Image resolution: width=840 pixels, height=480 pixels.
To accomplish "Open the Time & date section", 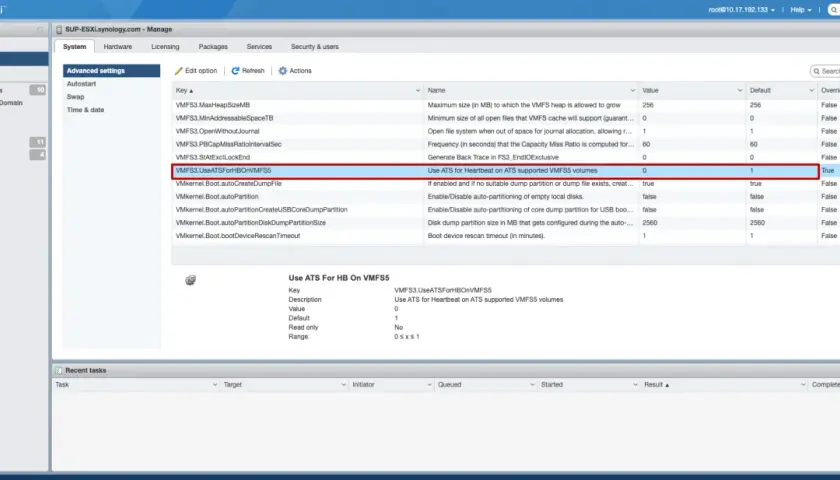I will pyautogui.click(x=85, y=110).
